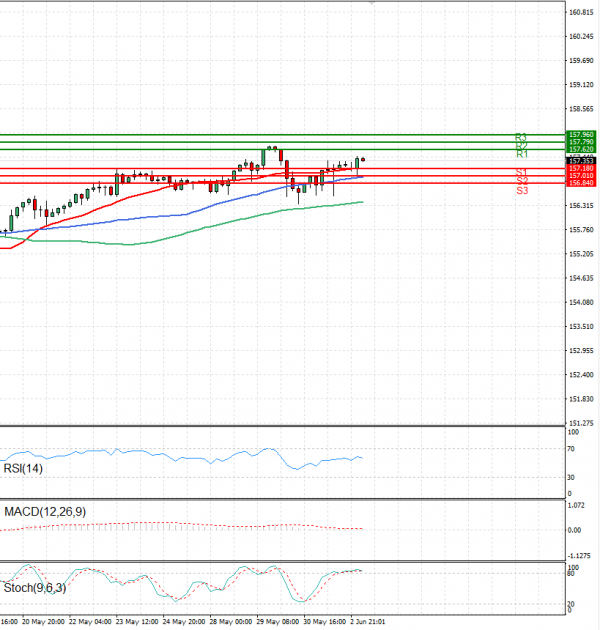Click the green 157.790 price tag
The height and width of the screenshot is (630, 600).
click(x=581, y=142)
